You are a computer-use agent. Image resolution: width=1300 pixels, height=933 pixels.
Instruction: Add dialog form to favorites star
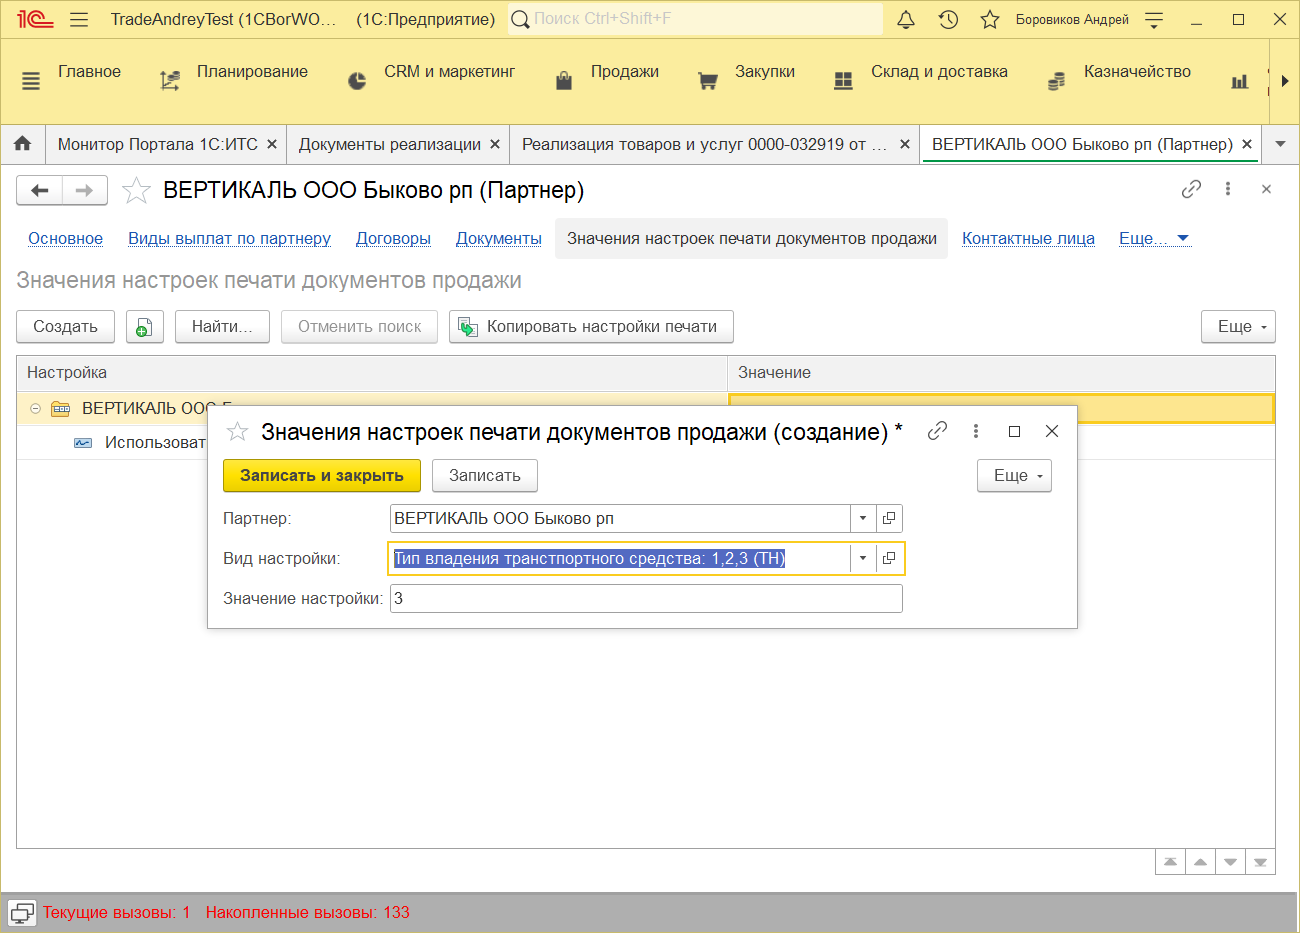click(237, 432)
